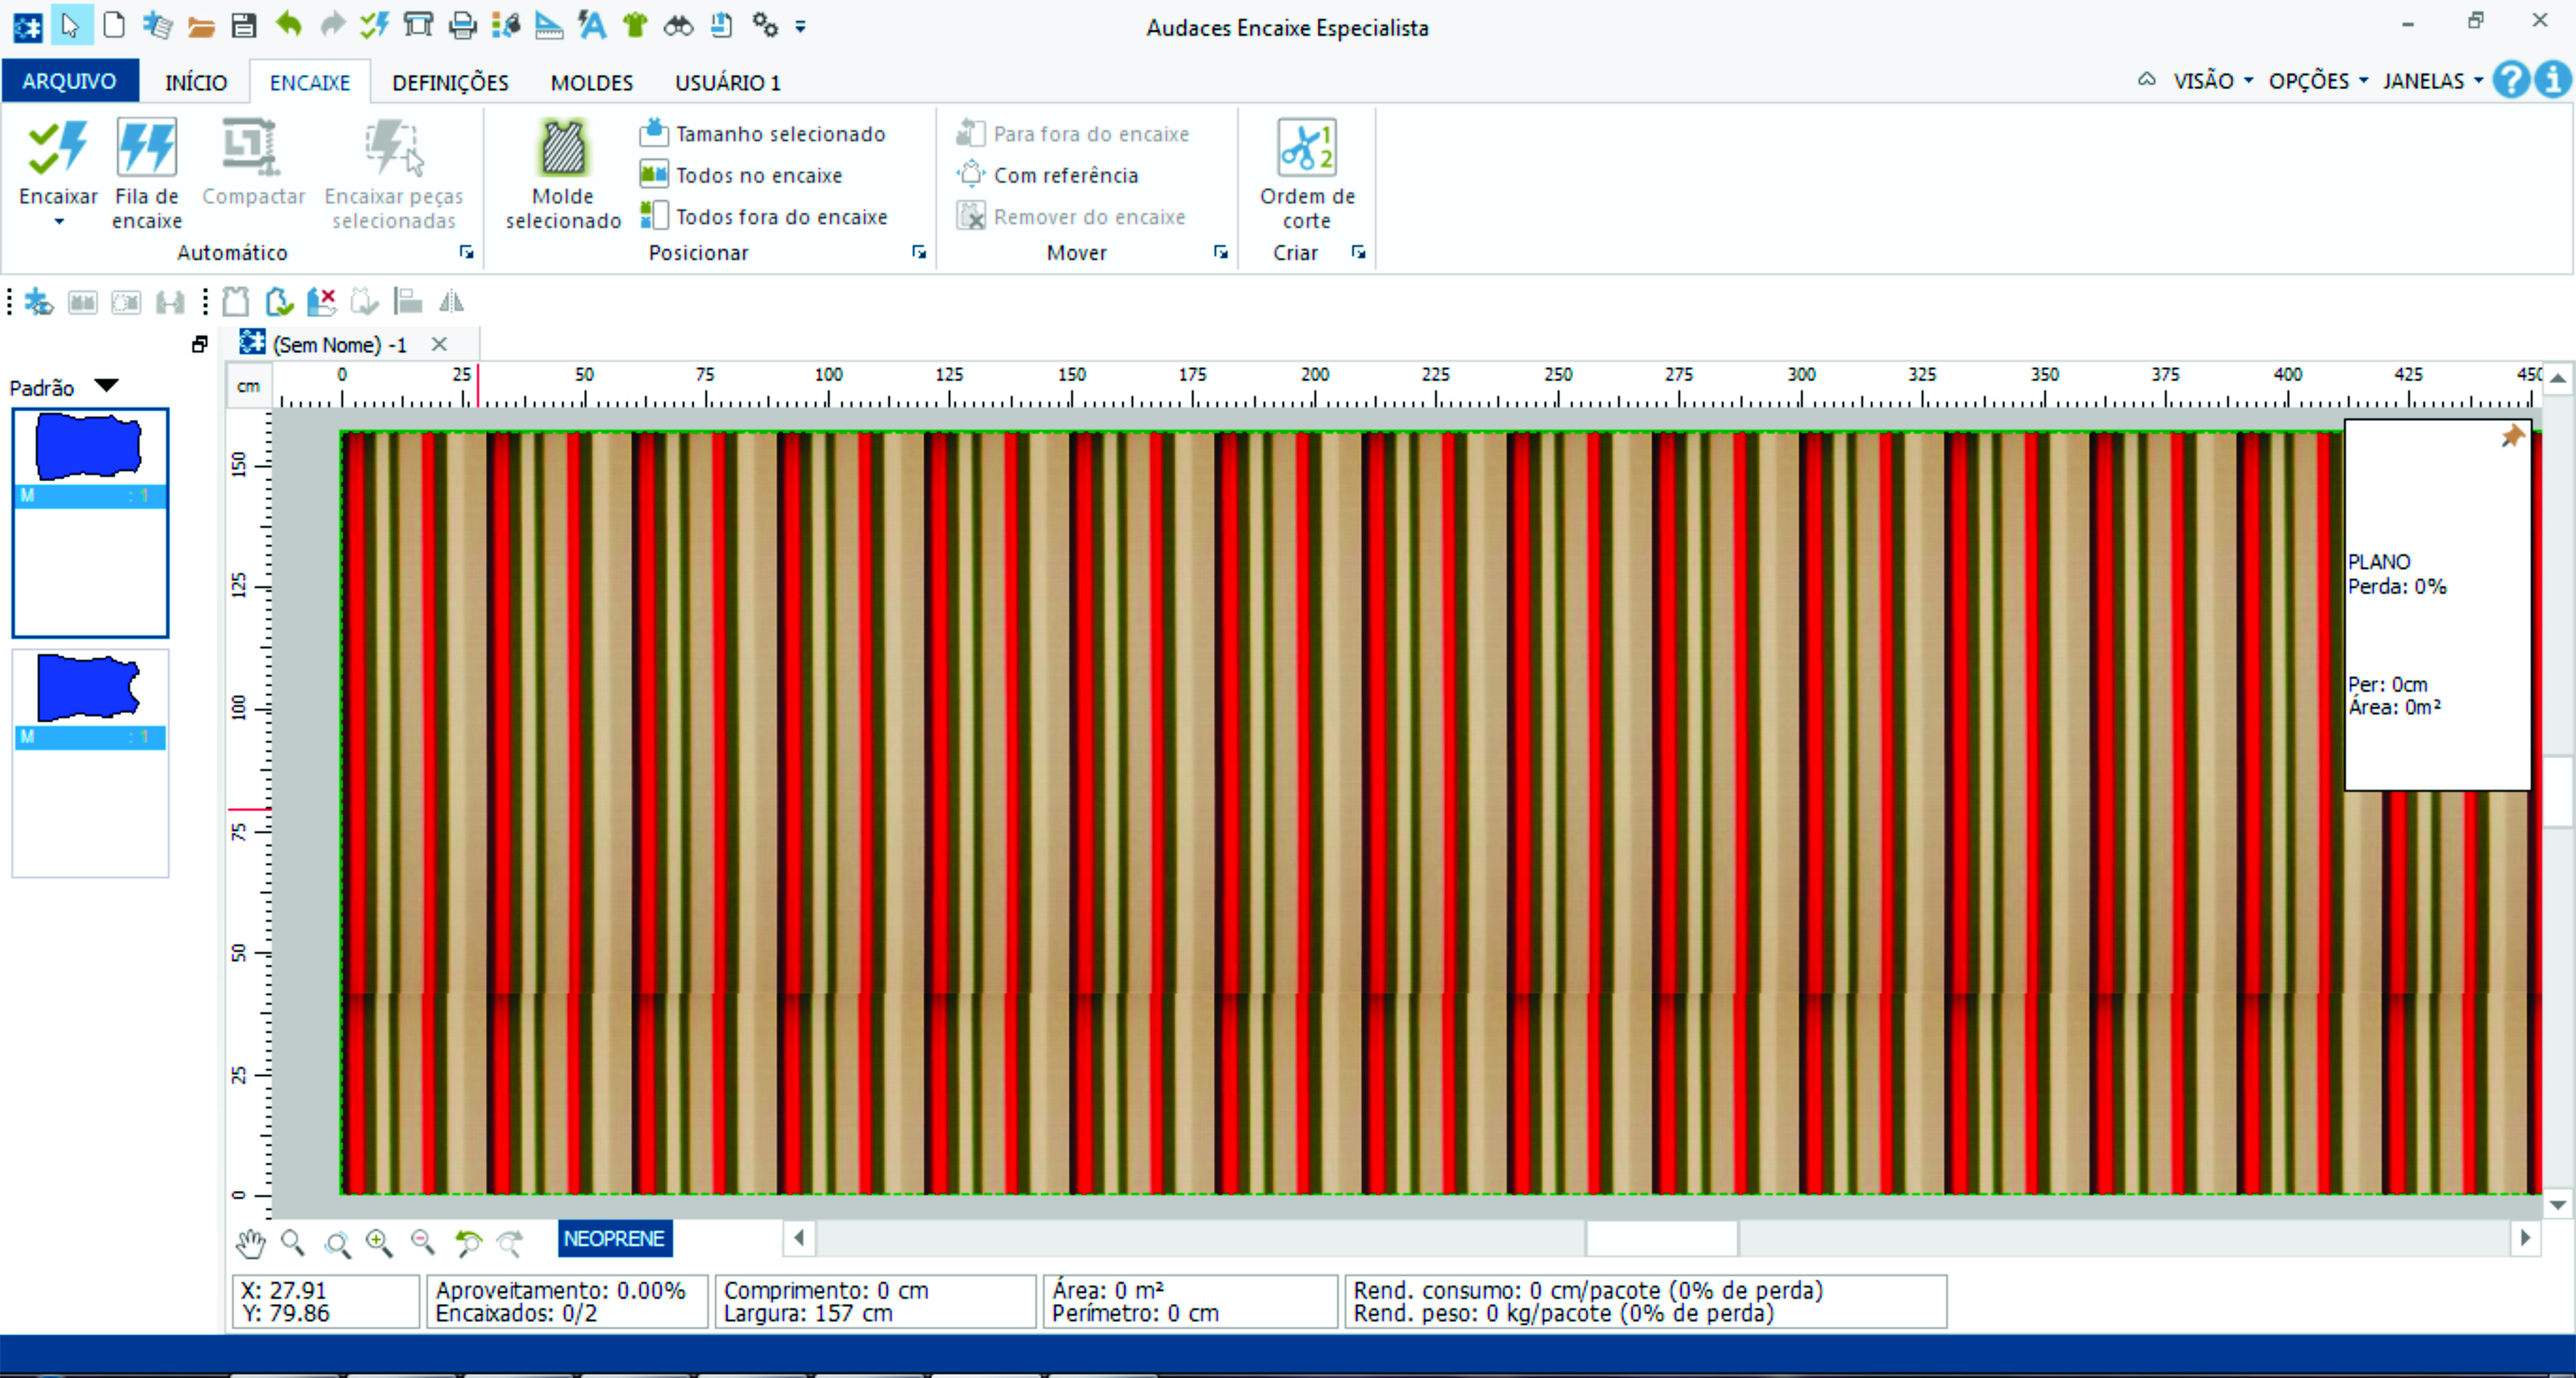Viewport: 2576px width, 1378px height.
Task: Click the previous zoom green arrow magnifier
Action: [467, 1242]
